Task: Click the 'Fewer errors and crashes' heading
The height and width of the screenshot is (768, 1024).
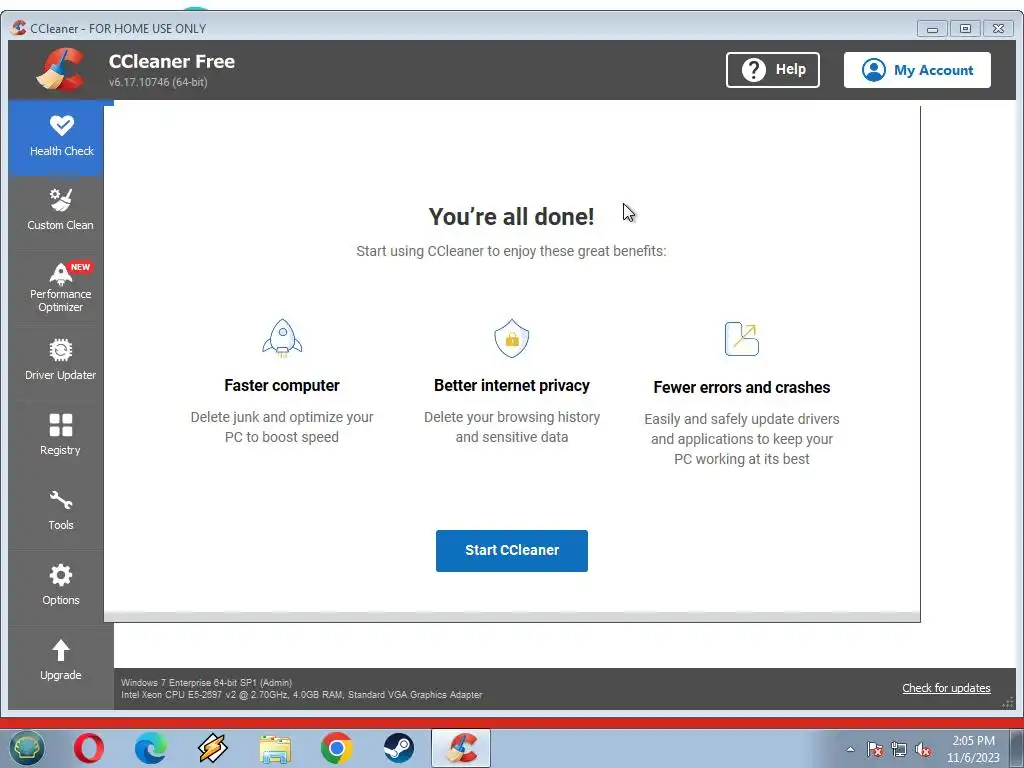Action: click(x=742, y=387)
